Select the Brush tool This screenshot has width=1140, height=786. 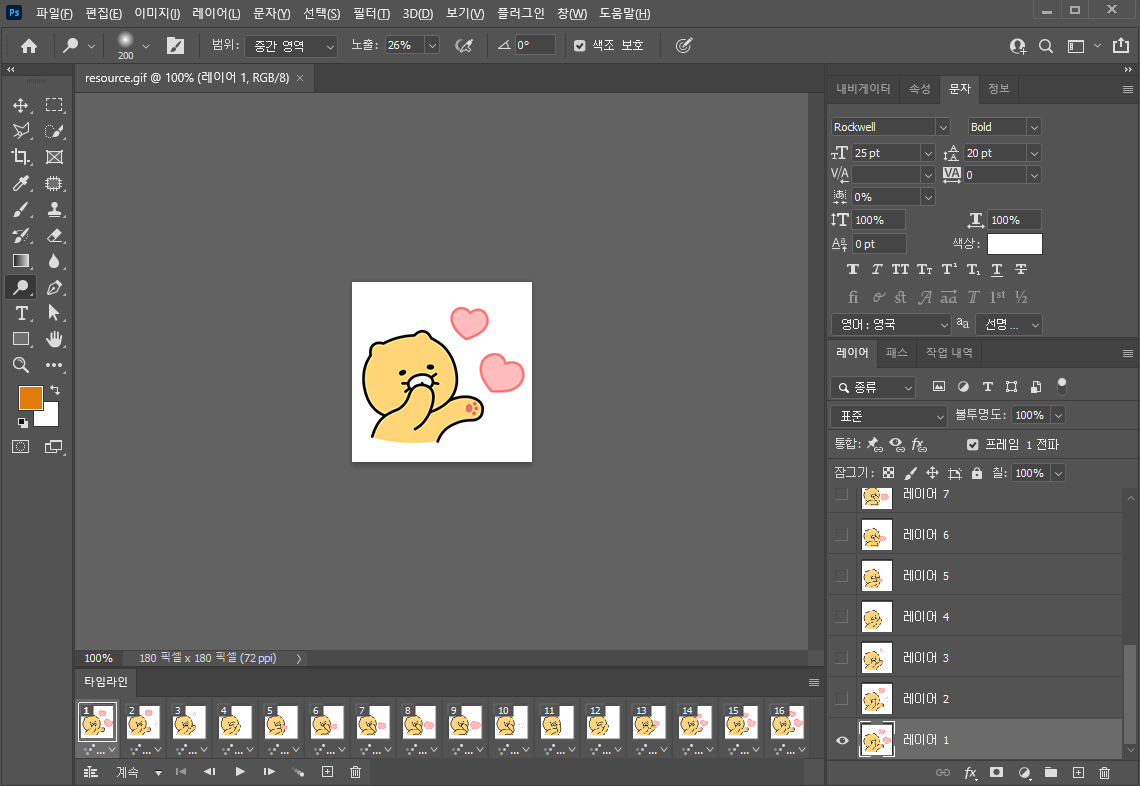pyautogui.click(x=20, y=209)
